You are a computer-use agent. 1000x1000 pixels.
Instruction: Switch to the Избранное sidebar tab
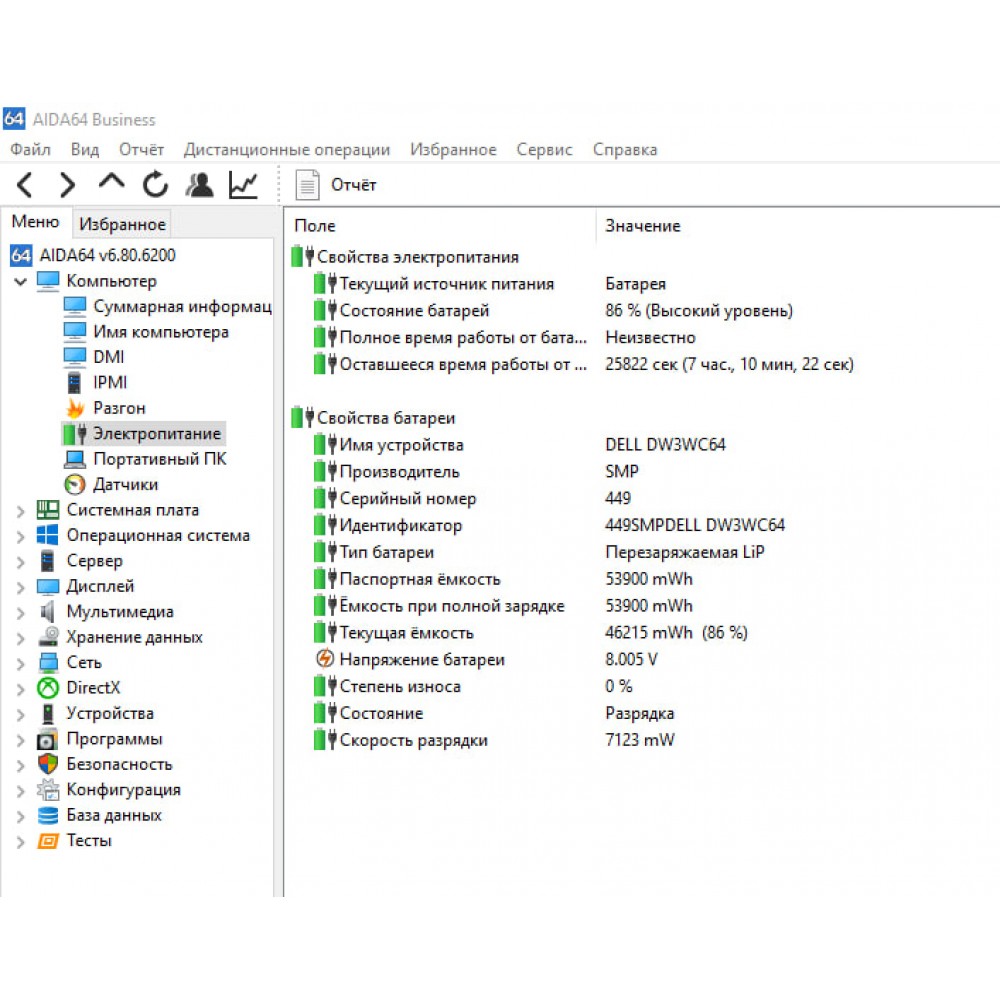122,224
